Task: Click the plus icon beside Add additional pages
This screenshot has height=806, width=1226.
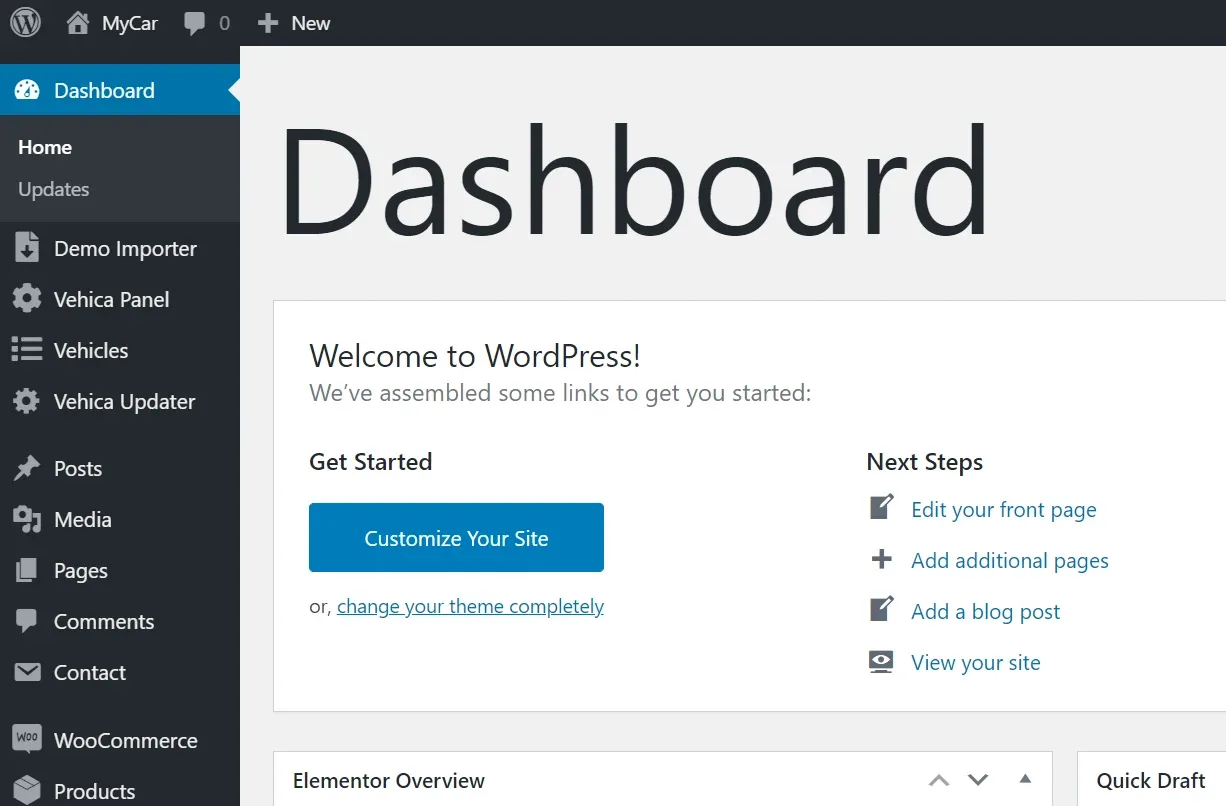Action: (881, 559)
